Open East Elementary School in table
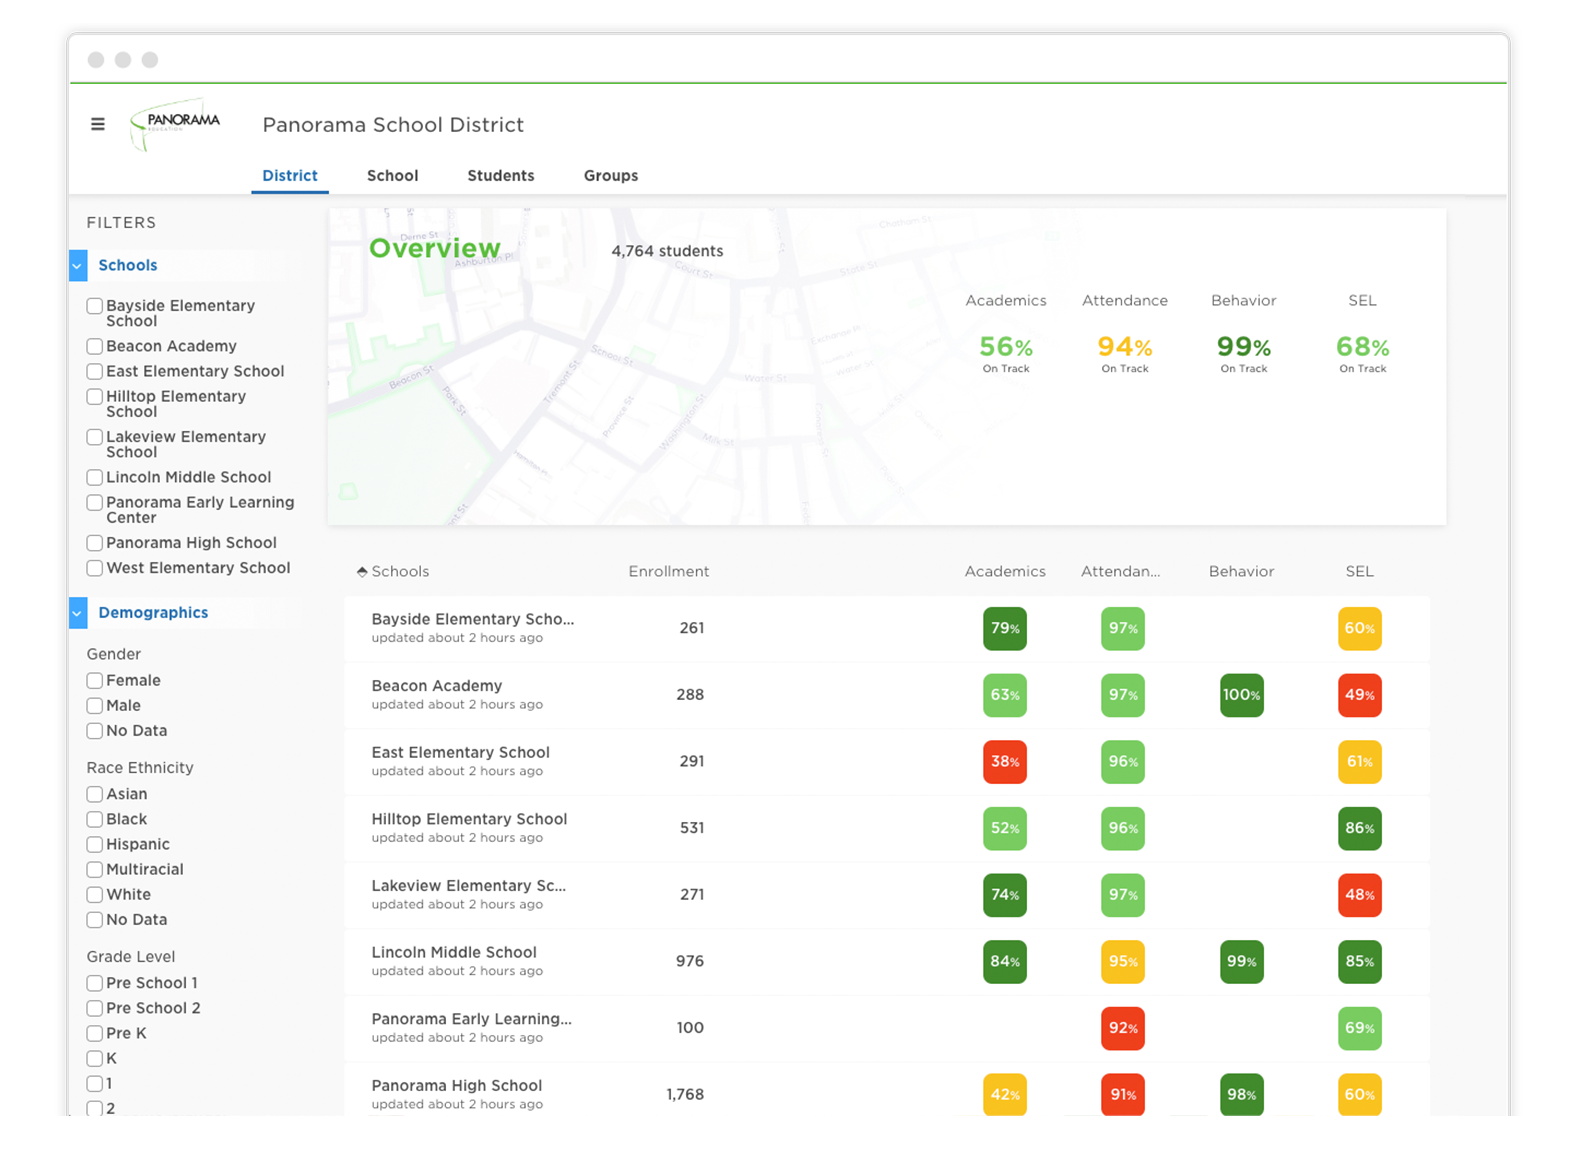Viewport: 1583px width, 1158px height. 461,753
